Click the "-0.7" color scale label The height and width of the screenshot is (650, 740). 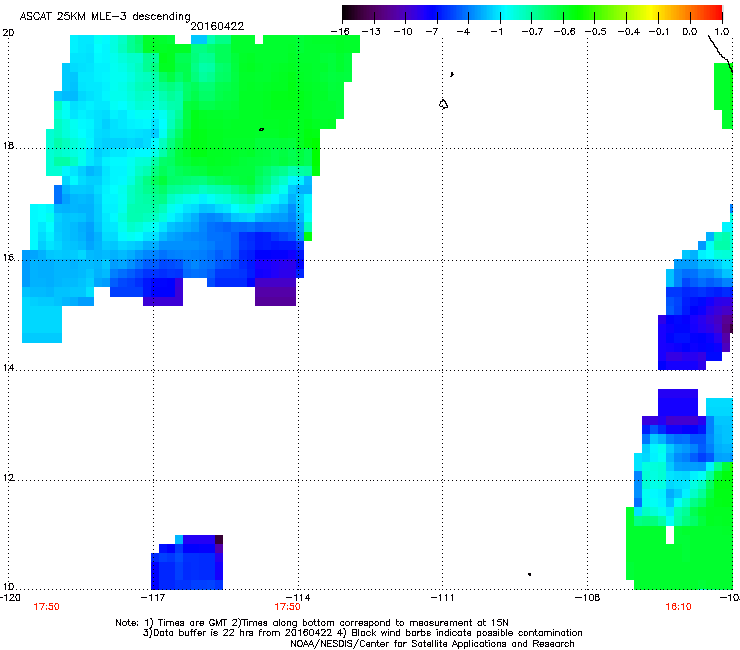click(x=532, y=32)
